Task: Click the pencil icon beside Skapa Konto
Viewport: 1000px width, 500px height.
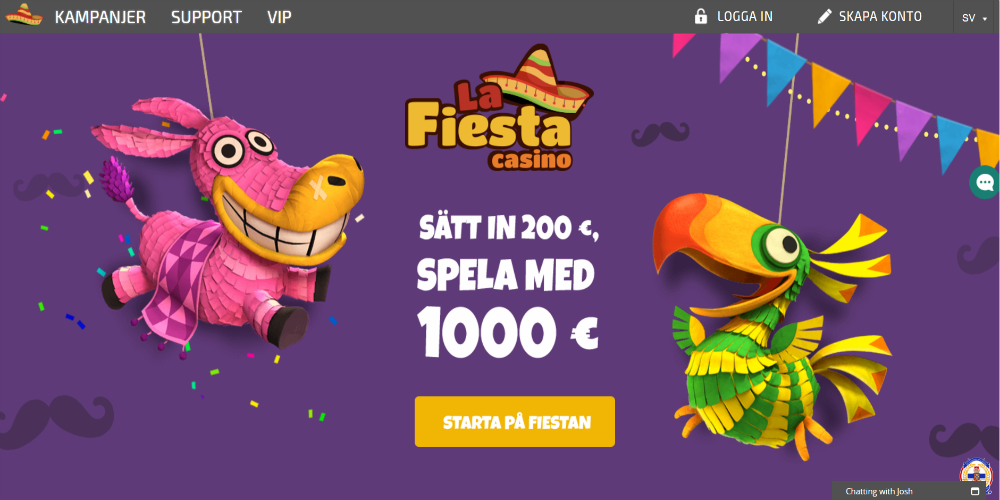Action: (x=825, y=16)
